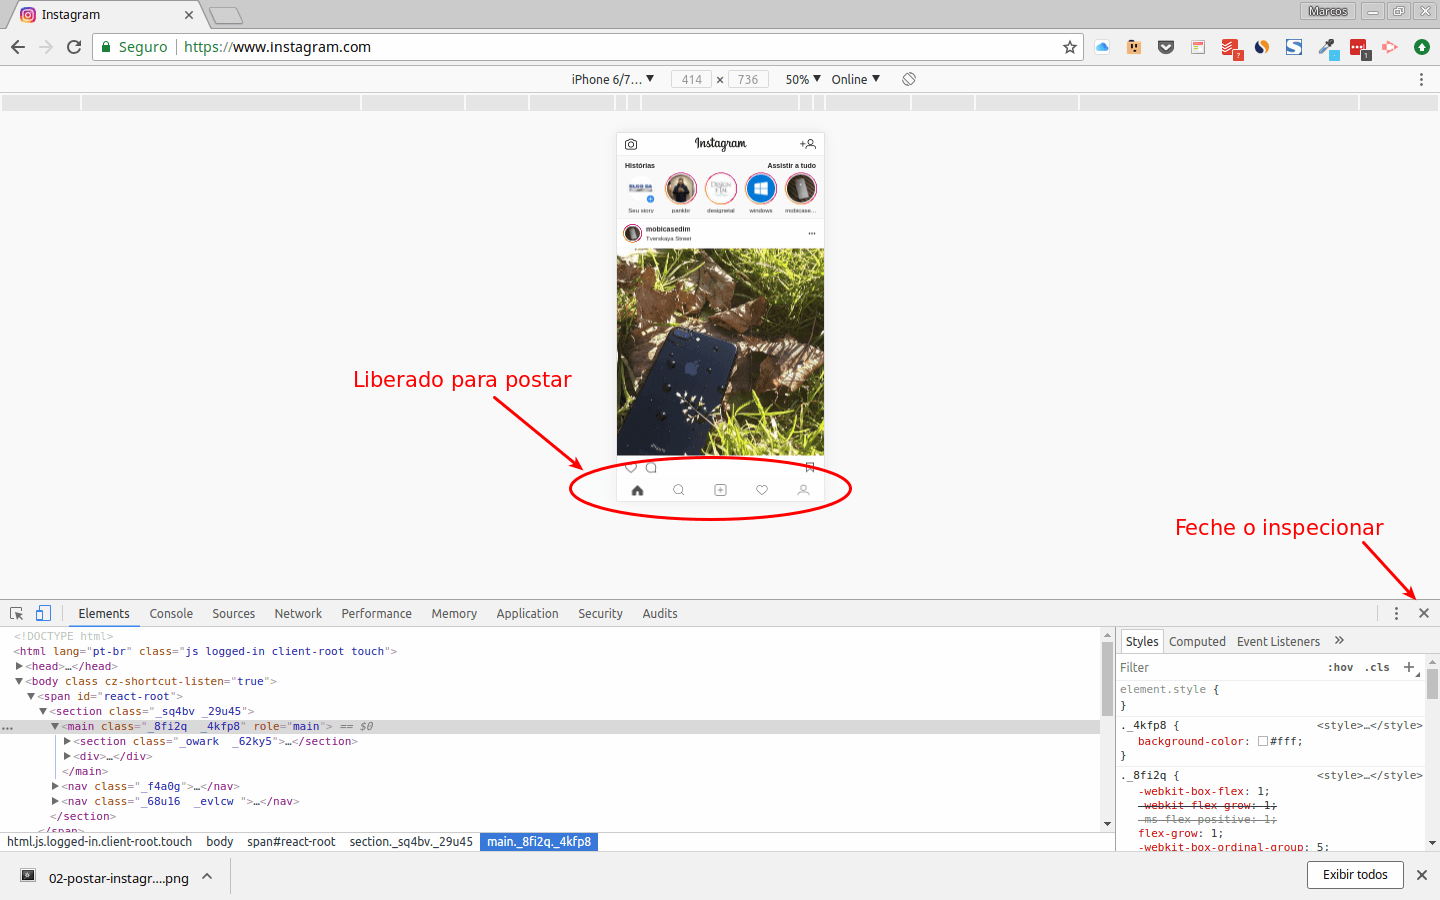The height and width of the screenshot is (900, 1440).
Task: Bookmark this page with the star icon
Action: click(1070, 47)
